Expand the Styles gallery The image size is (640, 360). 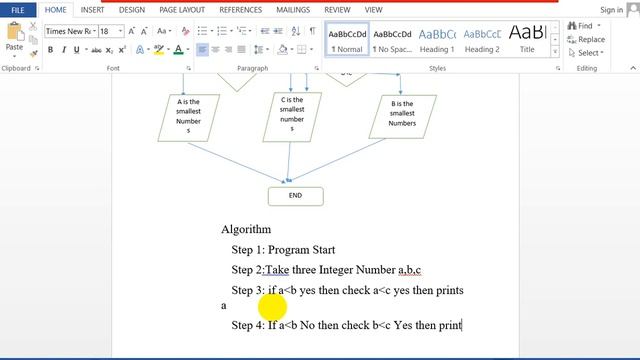pos(555,52)
